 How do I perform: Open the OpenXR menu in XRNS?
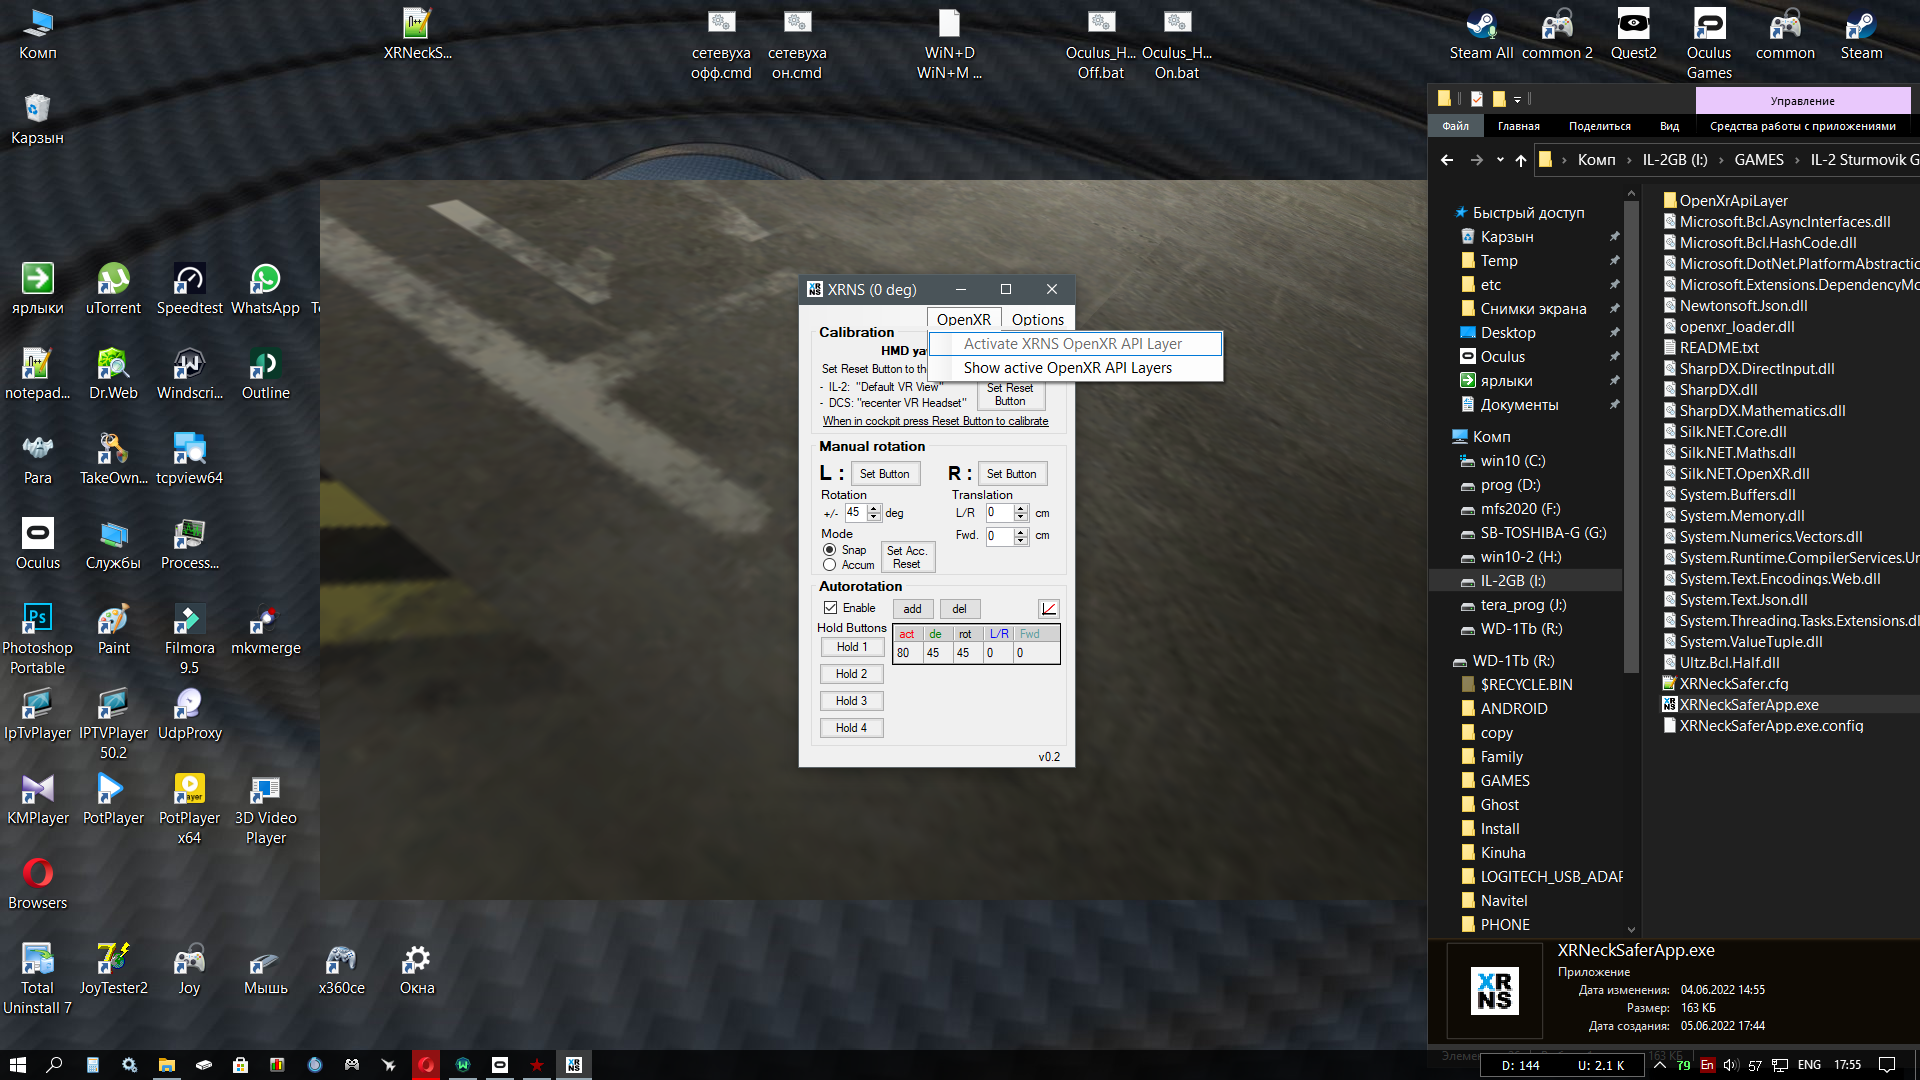(964, 320)
